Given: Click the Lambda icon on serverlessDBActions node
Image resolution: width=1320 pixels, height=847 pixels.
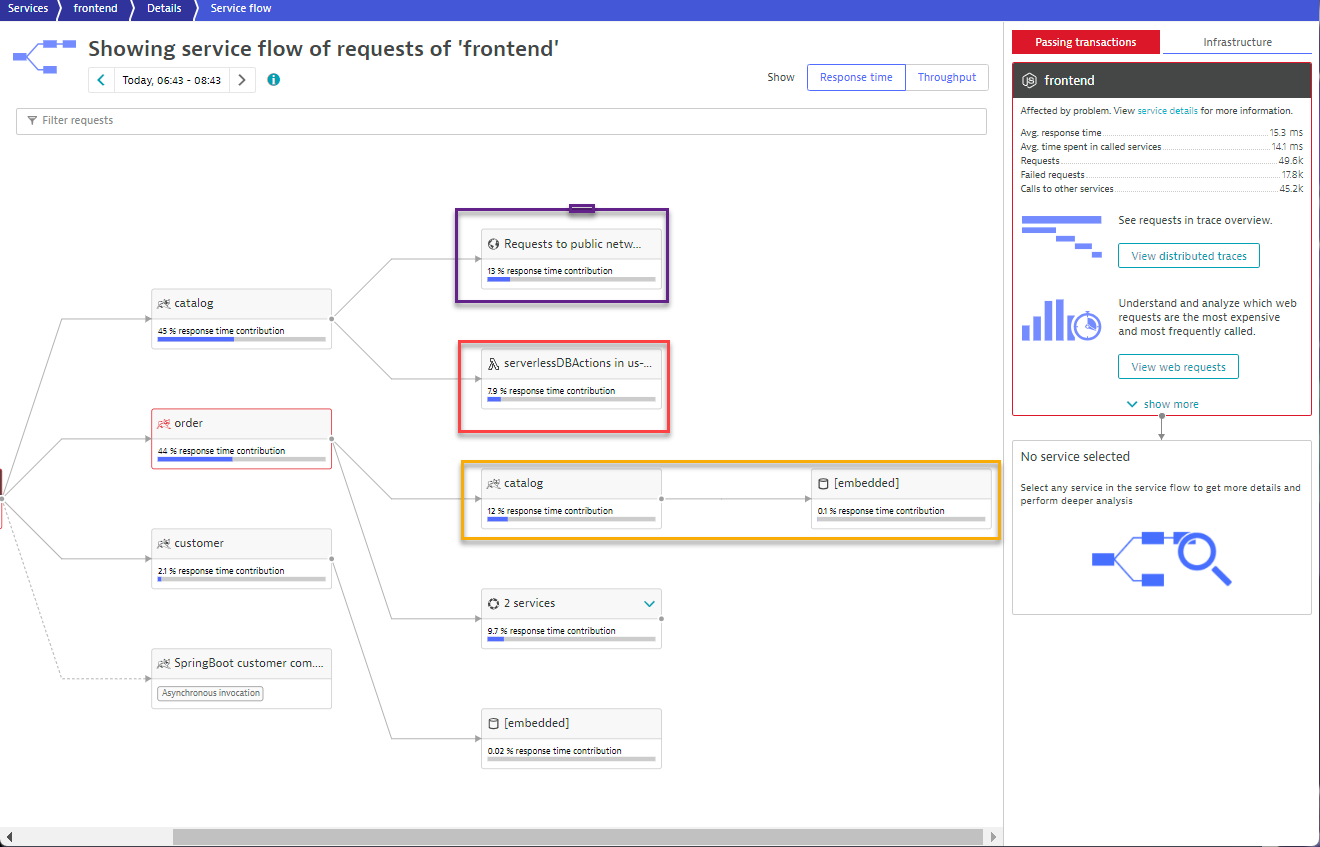Looking at the screenshot, I should pos(492,364).
